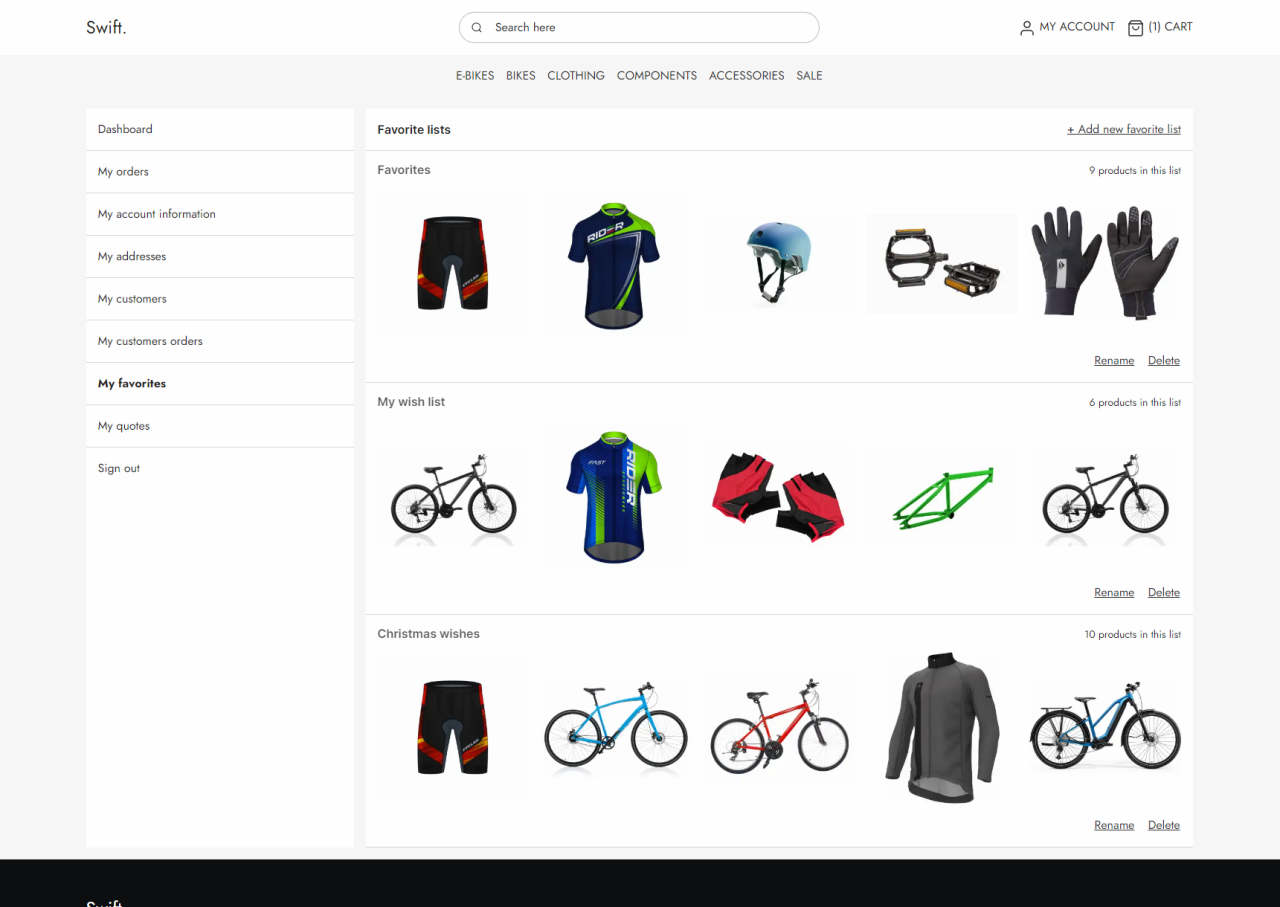Open the red fingerless gloves thumbnail
This screenshot has height=907, width=1280.
778,496
